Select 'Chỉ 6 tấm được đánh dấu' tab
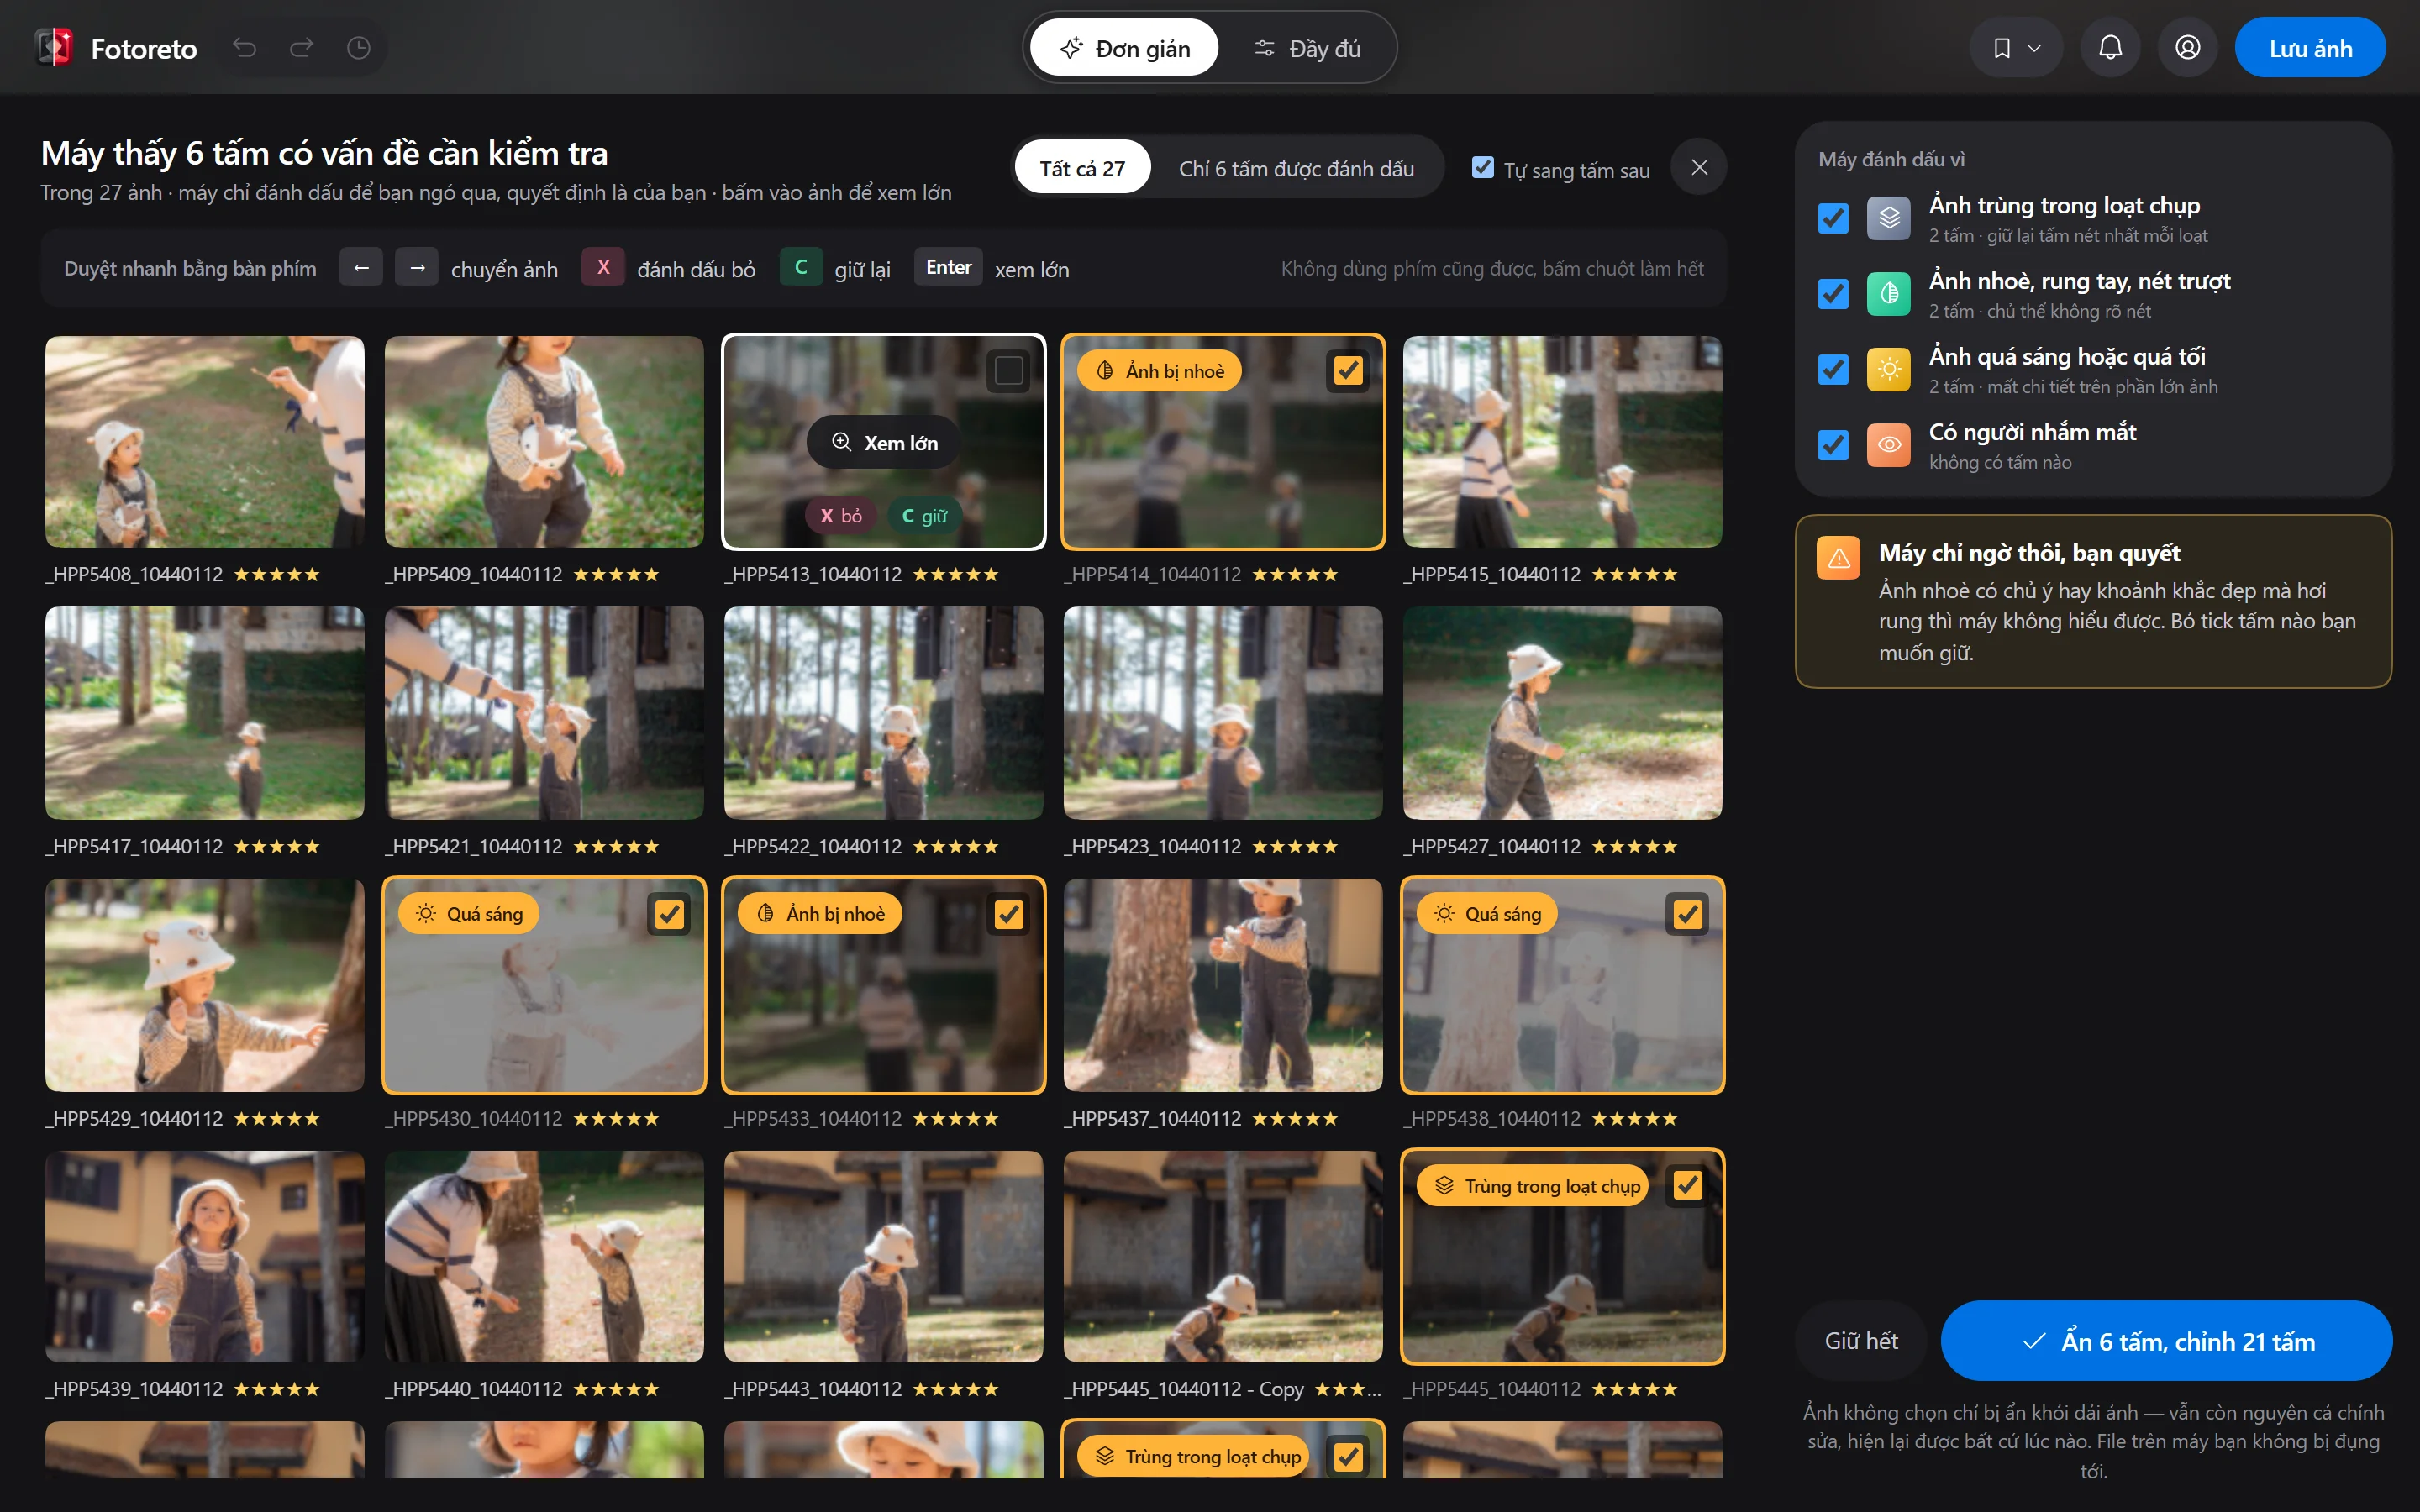Image resolution: width=2420 pixels, height=1512 pixels. pyautogui.click(x=1296, y=168)
